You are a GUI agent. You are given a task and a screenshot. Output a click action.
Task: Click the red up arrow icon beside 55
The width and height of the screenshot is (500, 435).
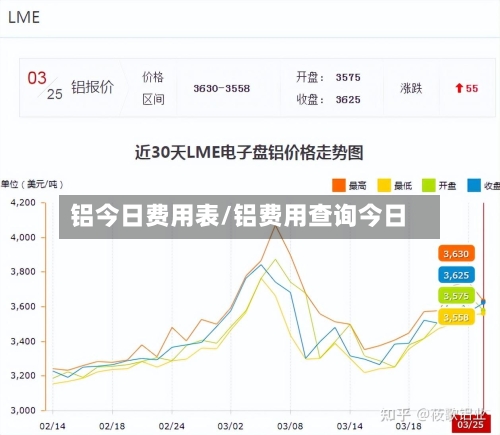(459, 88)
